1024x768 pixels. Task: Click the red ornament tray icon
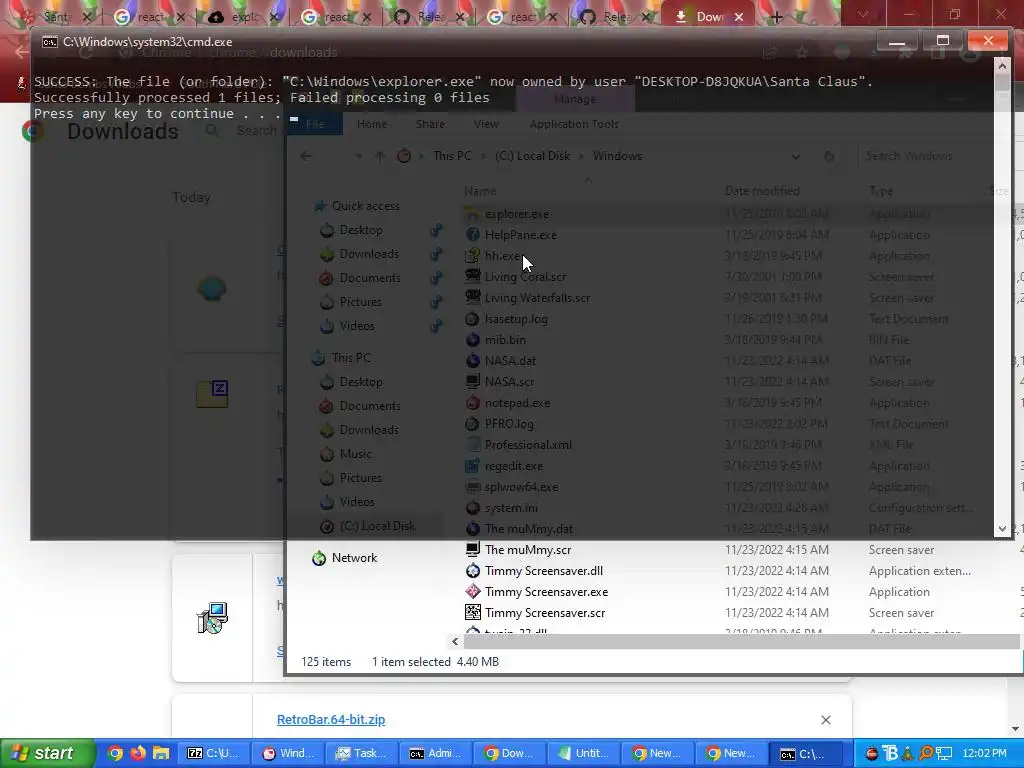coord(871,754)
